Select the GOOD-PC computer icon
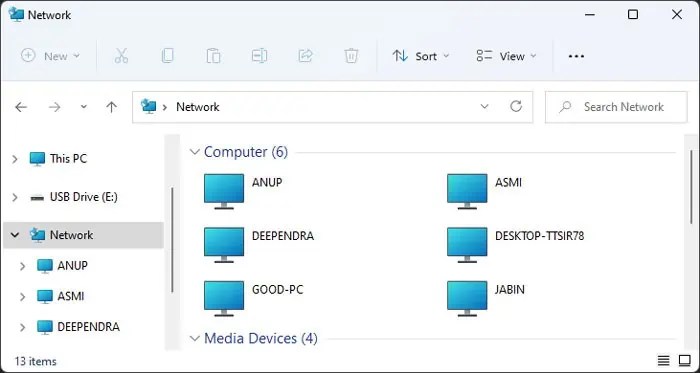 pos(224,298)
